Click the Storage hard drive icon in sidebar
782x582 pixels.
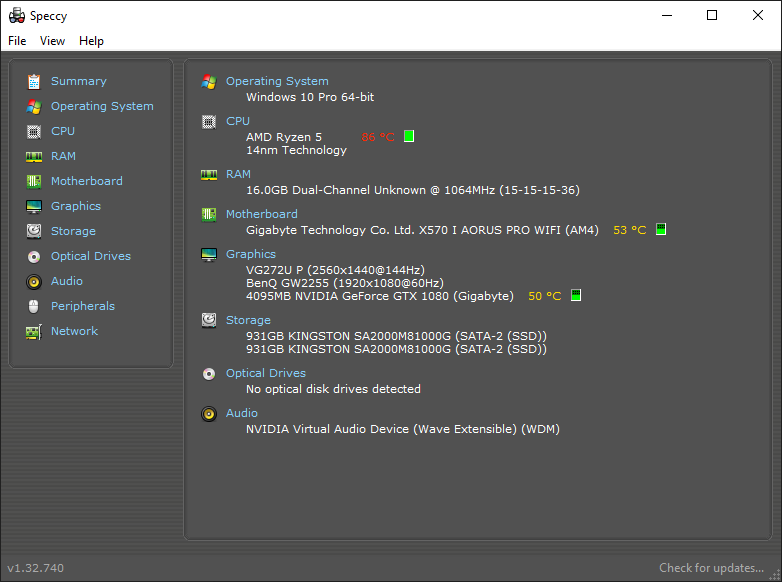click(x=34, y=231)
